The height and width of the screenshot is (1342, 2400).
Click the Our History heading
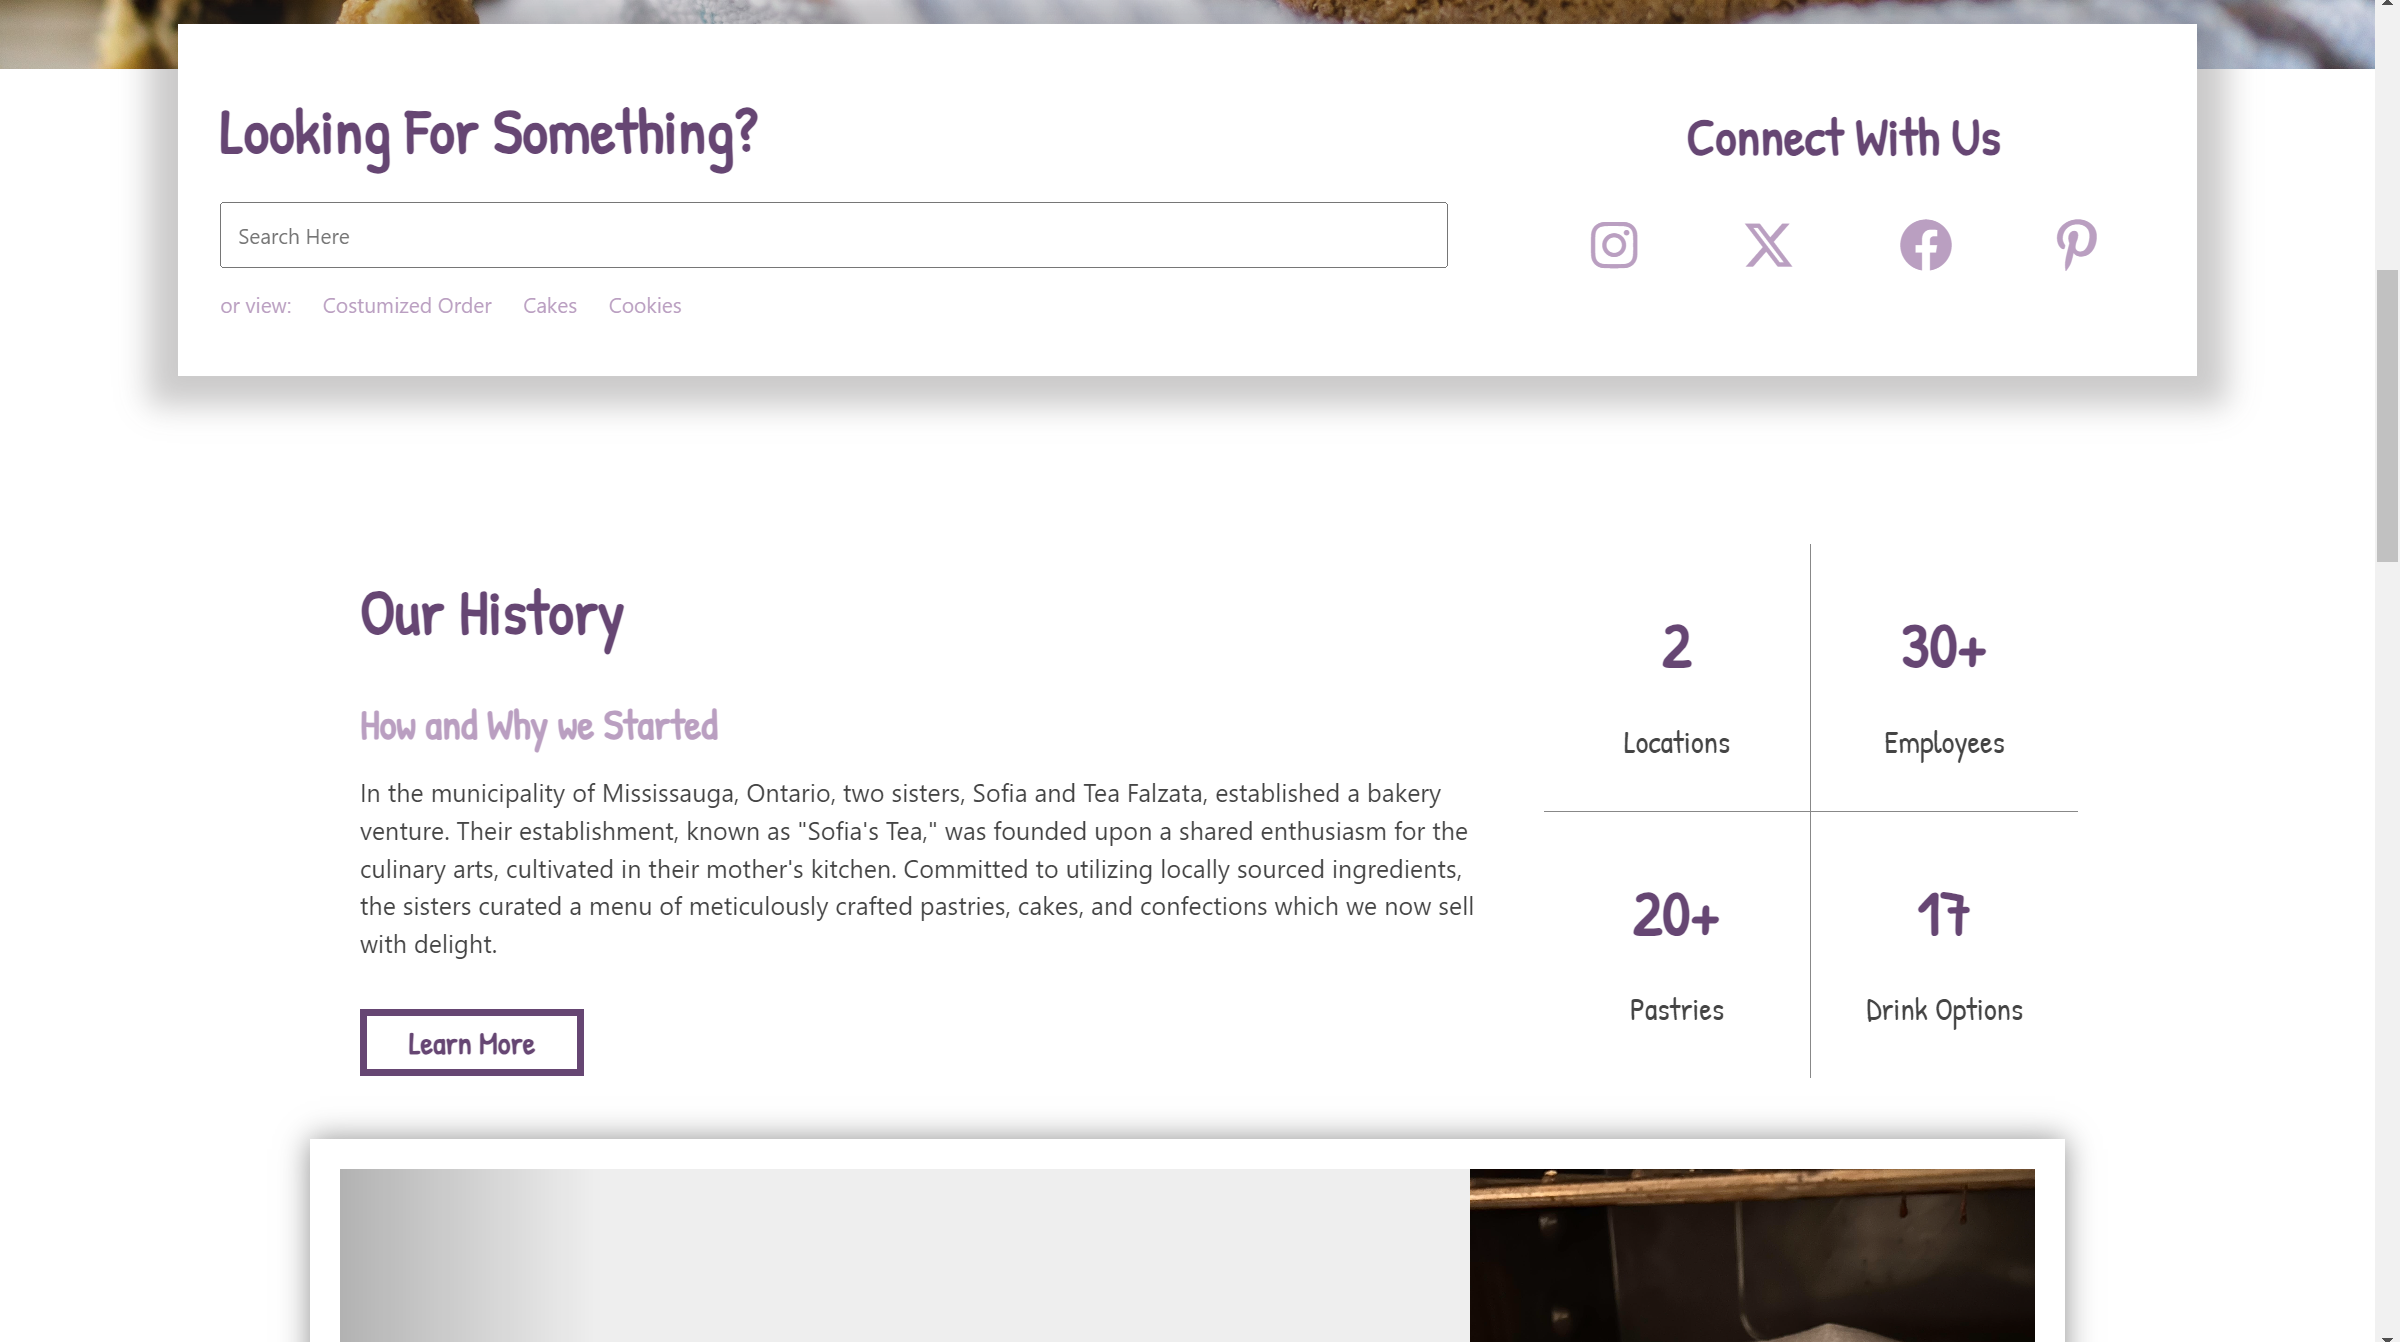[x=492, y=616]
